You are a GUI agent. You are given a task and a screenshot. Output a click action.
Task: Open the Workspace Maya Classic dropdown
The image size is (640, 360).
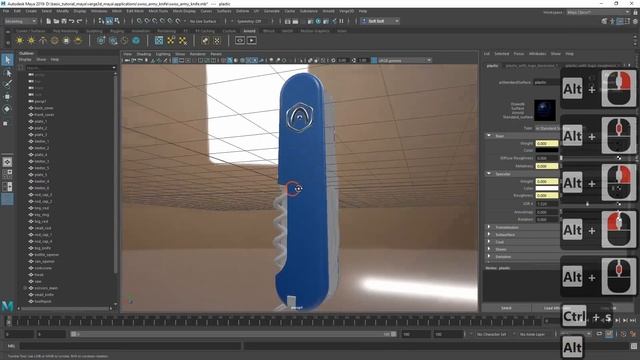(x=598, y=12)
